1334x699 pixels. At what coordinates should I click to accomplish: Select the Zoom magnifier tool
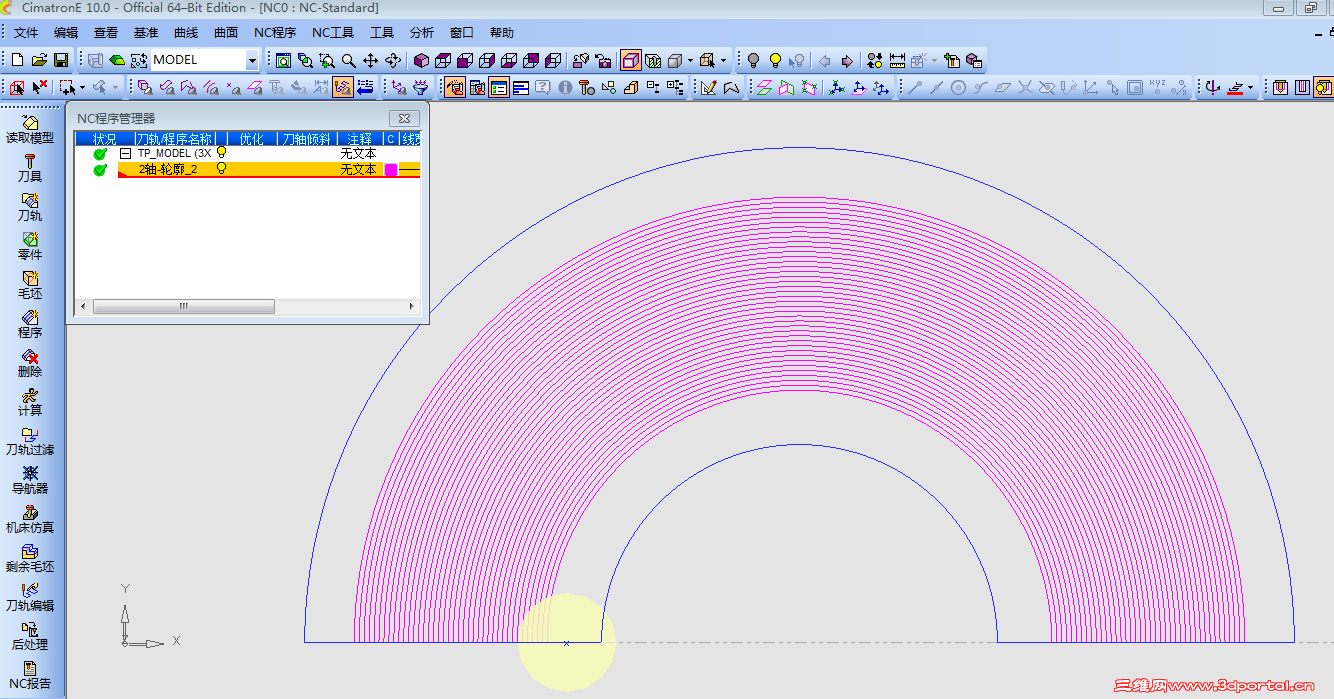349,60
